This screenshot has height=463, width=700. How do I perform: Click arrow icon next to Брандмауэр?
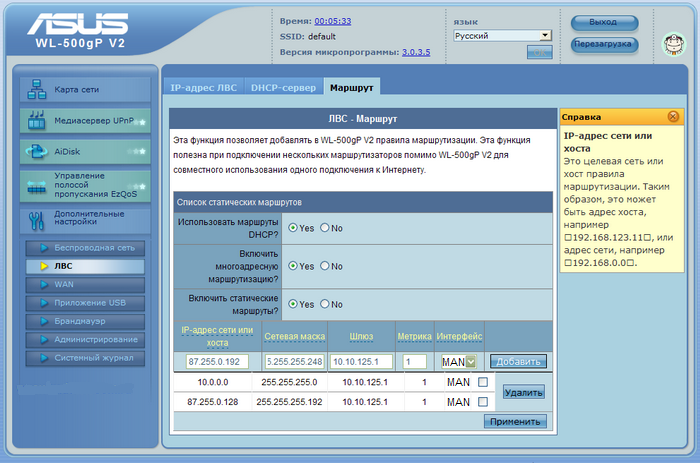tap(44, 321)
